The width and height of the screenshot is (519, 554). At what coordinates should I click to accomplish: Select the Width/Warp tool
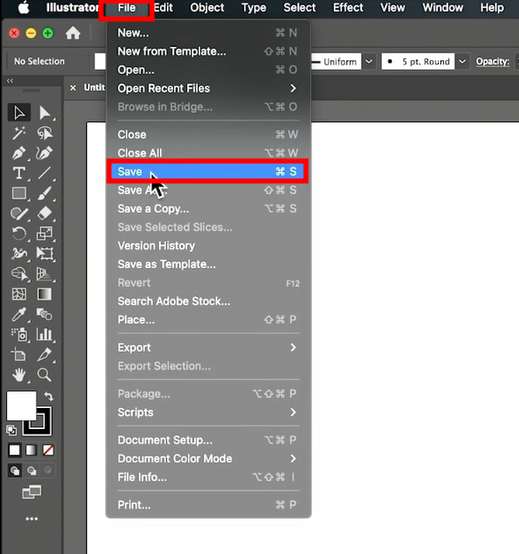[x=19, y=254]
